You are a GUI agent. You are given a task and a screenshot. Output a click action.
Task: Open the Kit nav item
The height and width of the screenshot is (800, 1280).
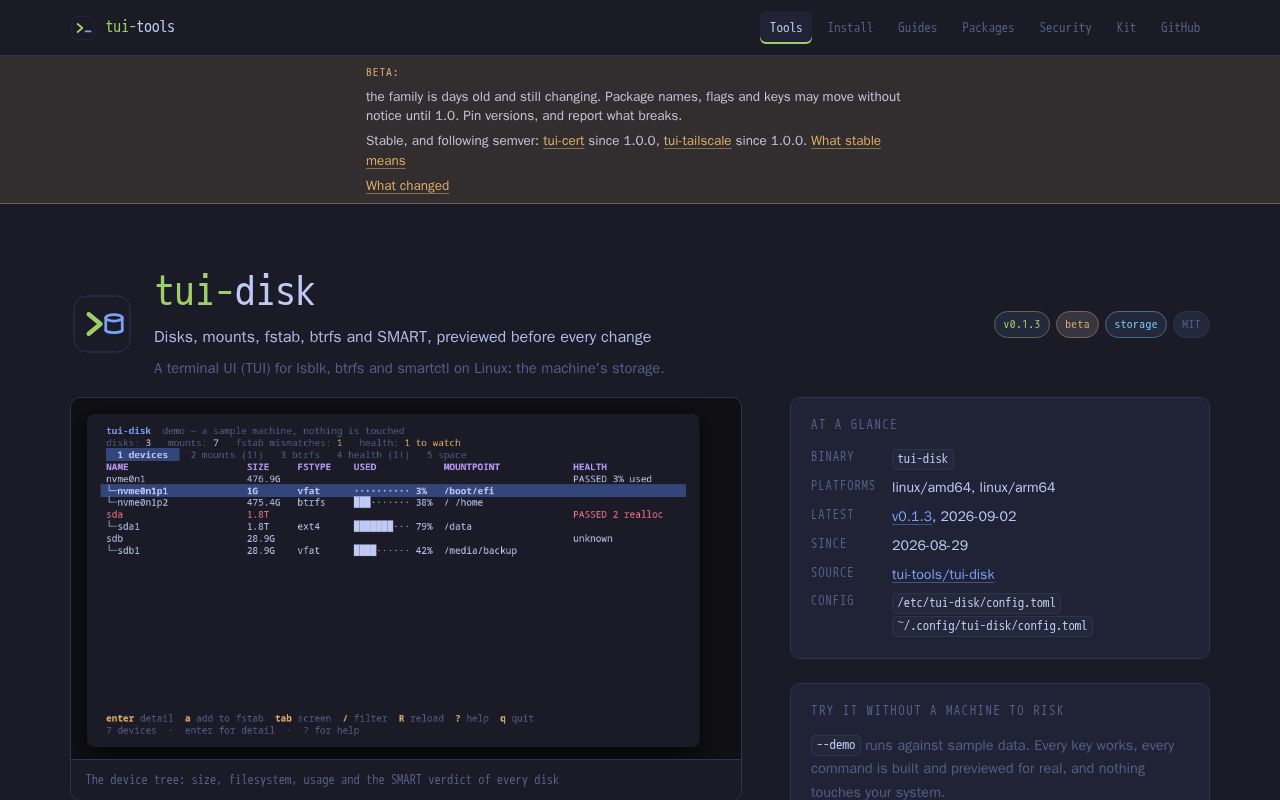tap(1126, 27)
